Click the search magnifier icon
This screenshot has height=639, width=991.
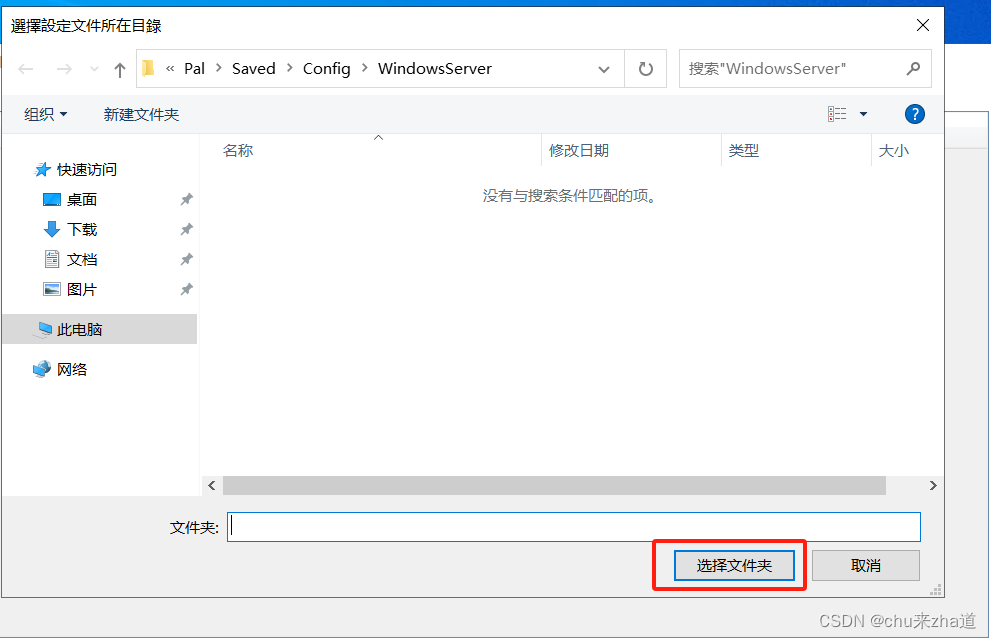click(x=913, y=68)
